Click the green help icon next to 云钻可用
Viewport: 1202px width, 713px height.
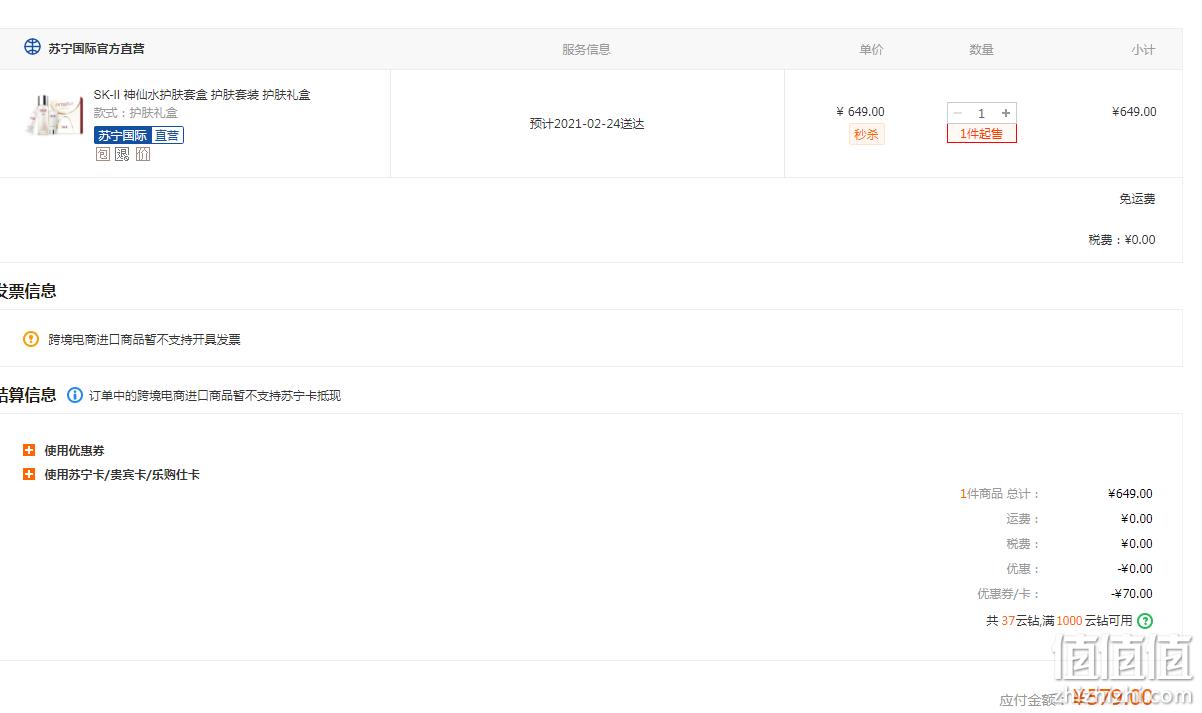tap(1145, 621)
